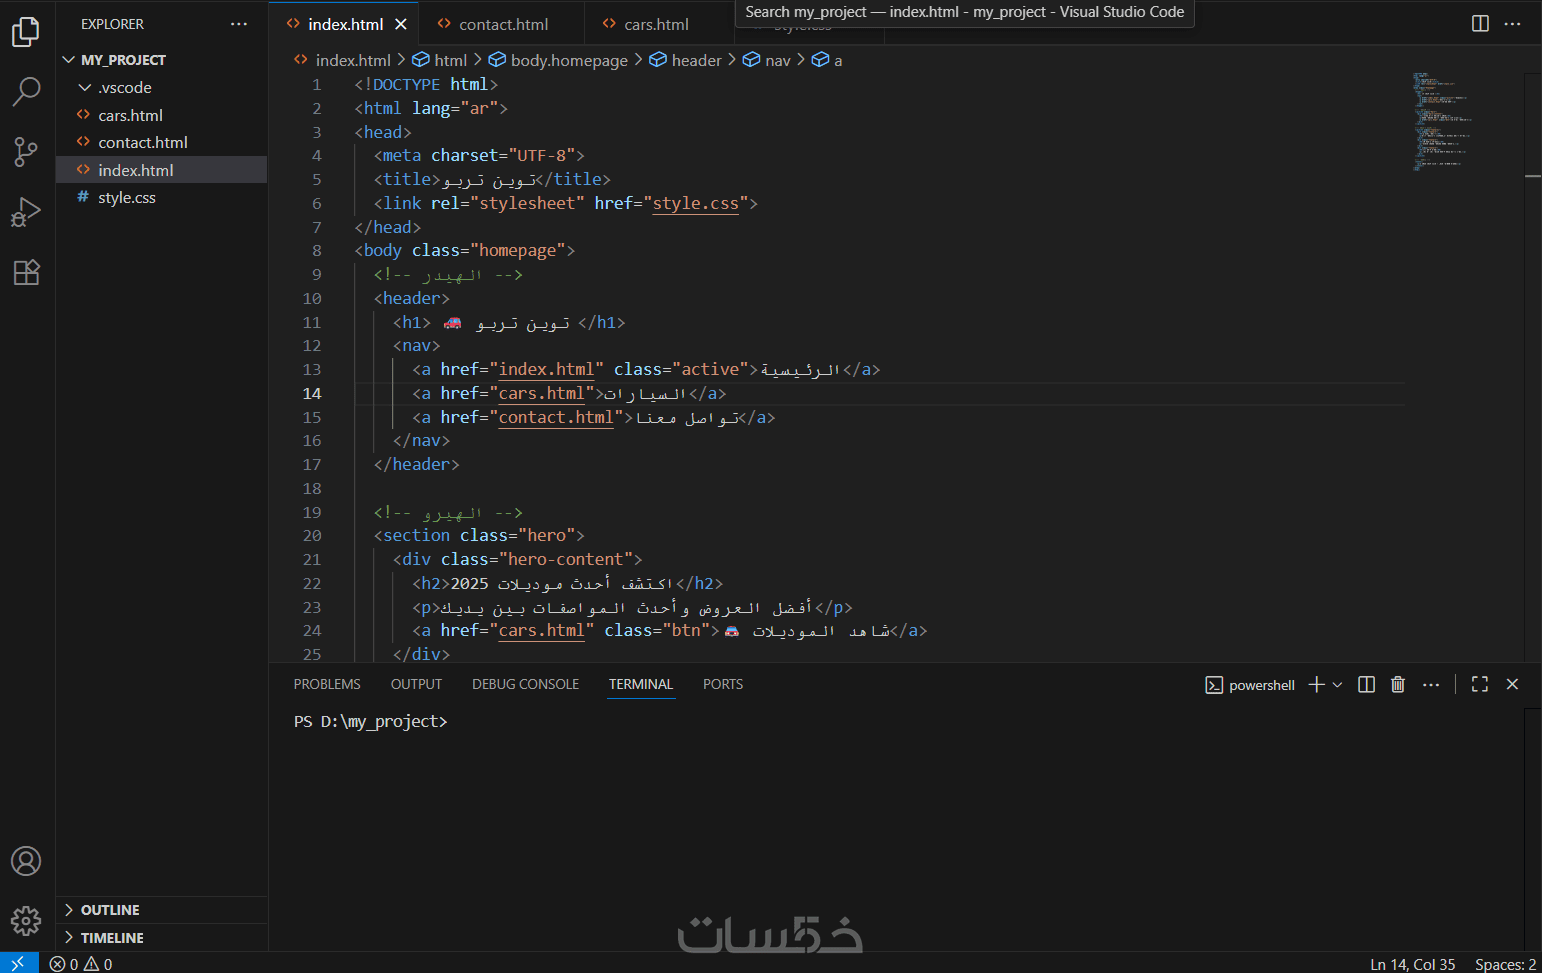Switch to the contact.html editor tab

pyautogui.click(x=503, y=24)
